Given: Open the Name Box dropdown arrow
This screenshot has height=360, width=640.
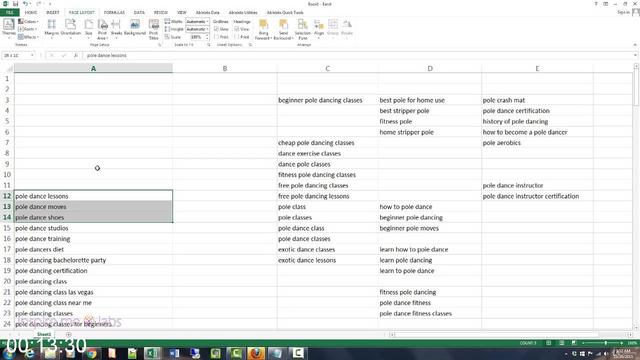Looking at the screenshot, I should [x=32, y=55].
